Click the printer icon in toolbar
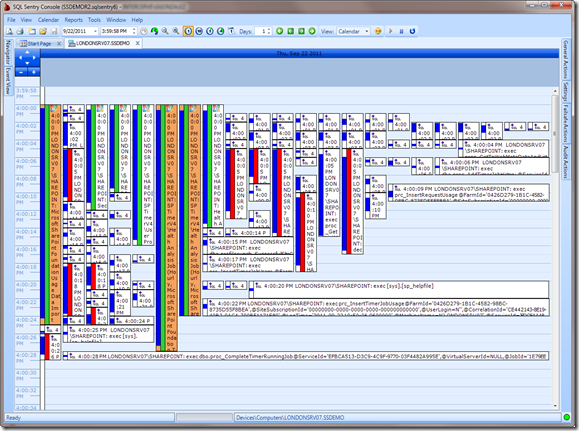Viewport: 579px width, 431px height. [20, 31]
